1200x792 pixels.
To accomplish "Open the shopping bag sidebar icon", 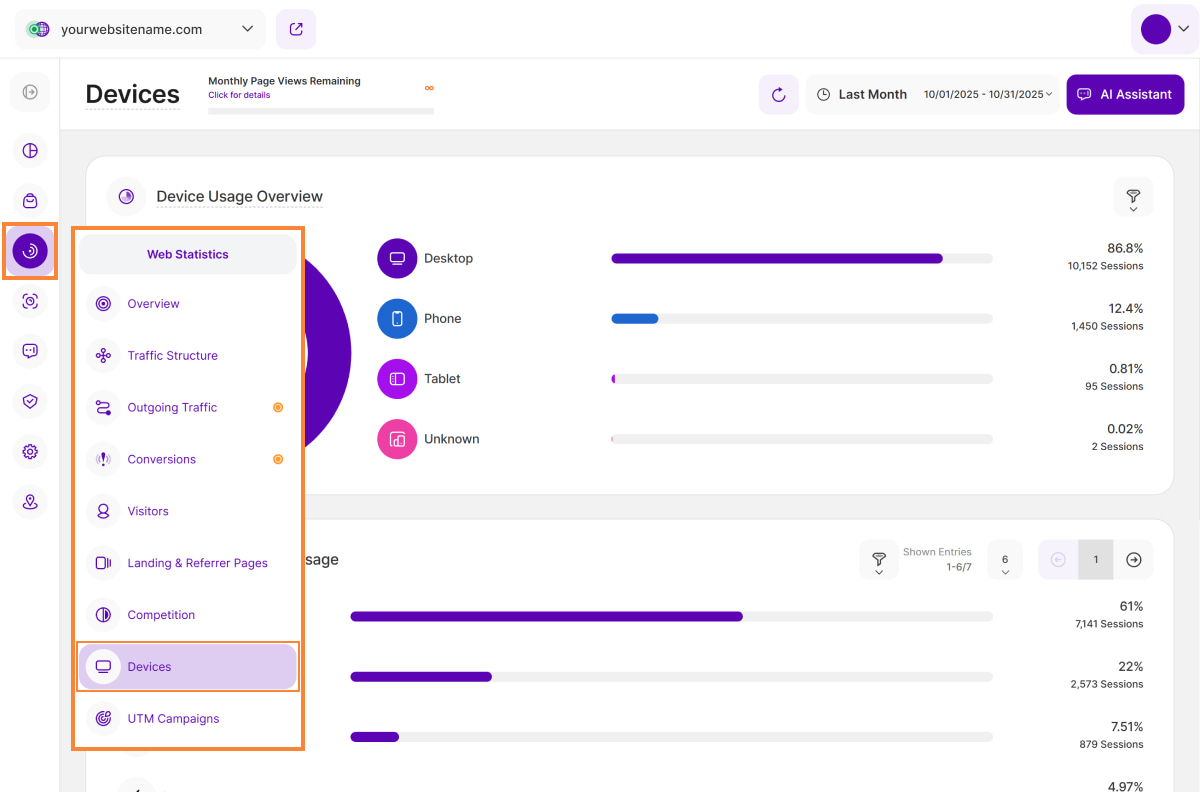I will pyautogui.click(x=30, y=201).
